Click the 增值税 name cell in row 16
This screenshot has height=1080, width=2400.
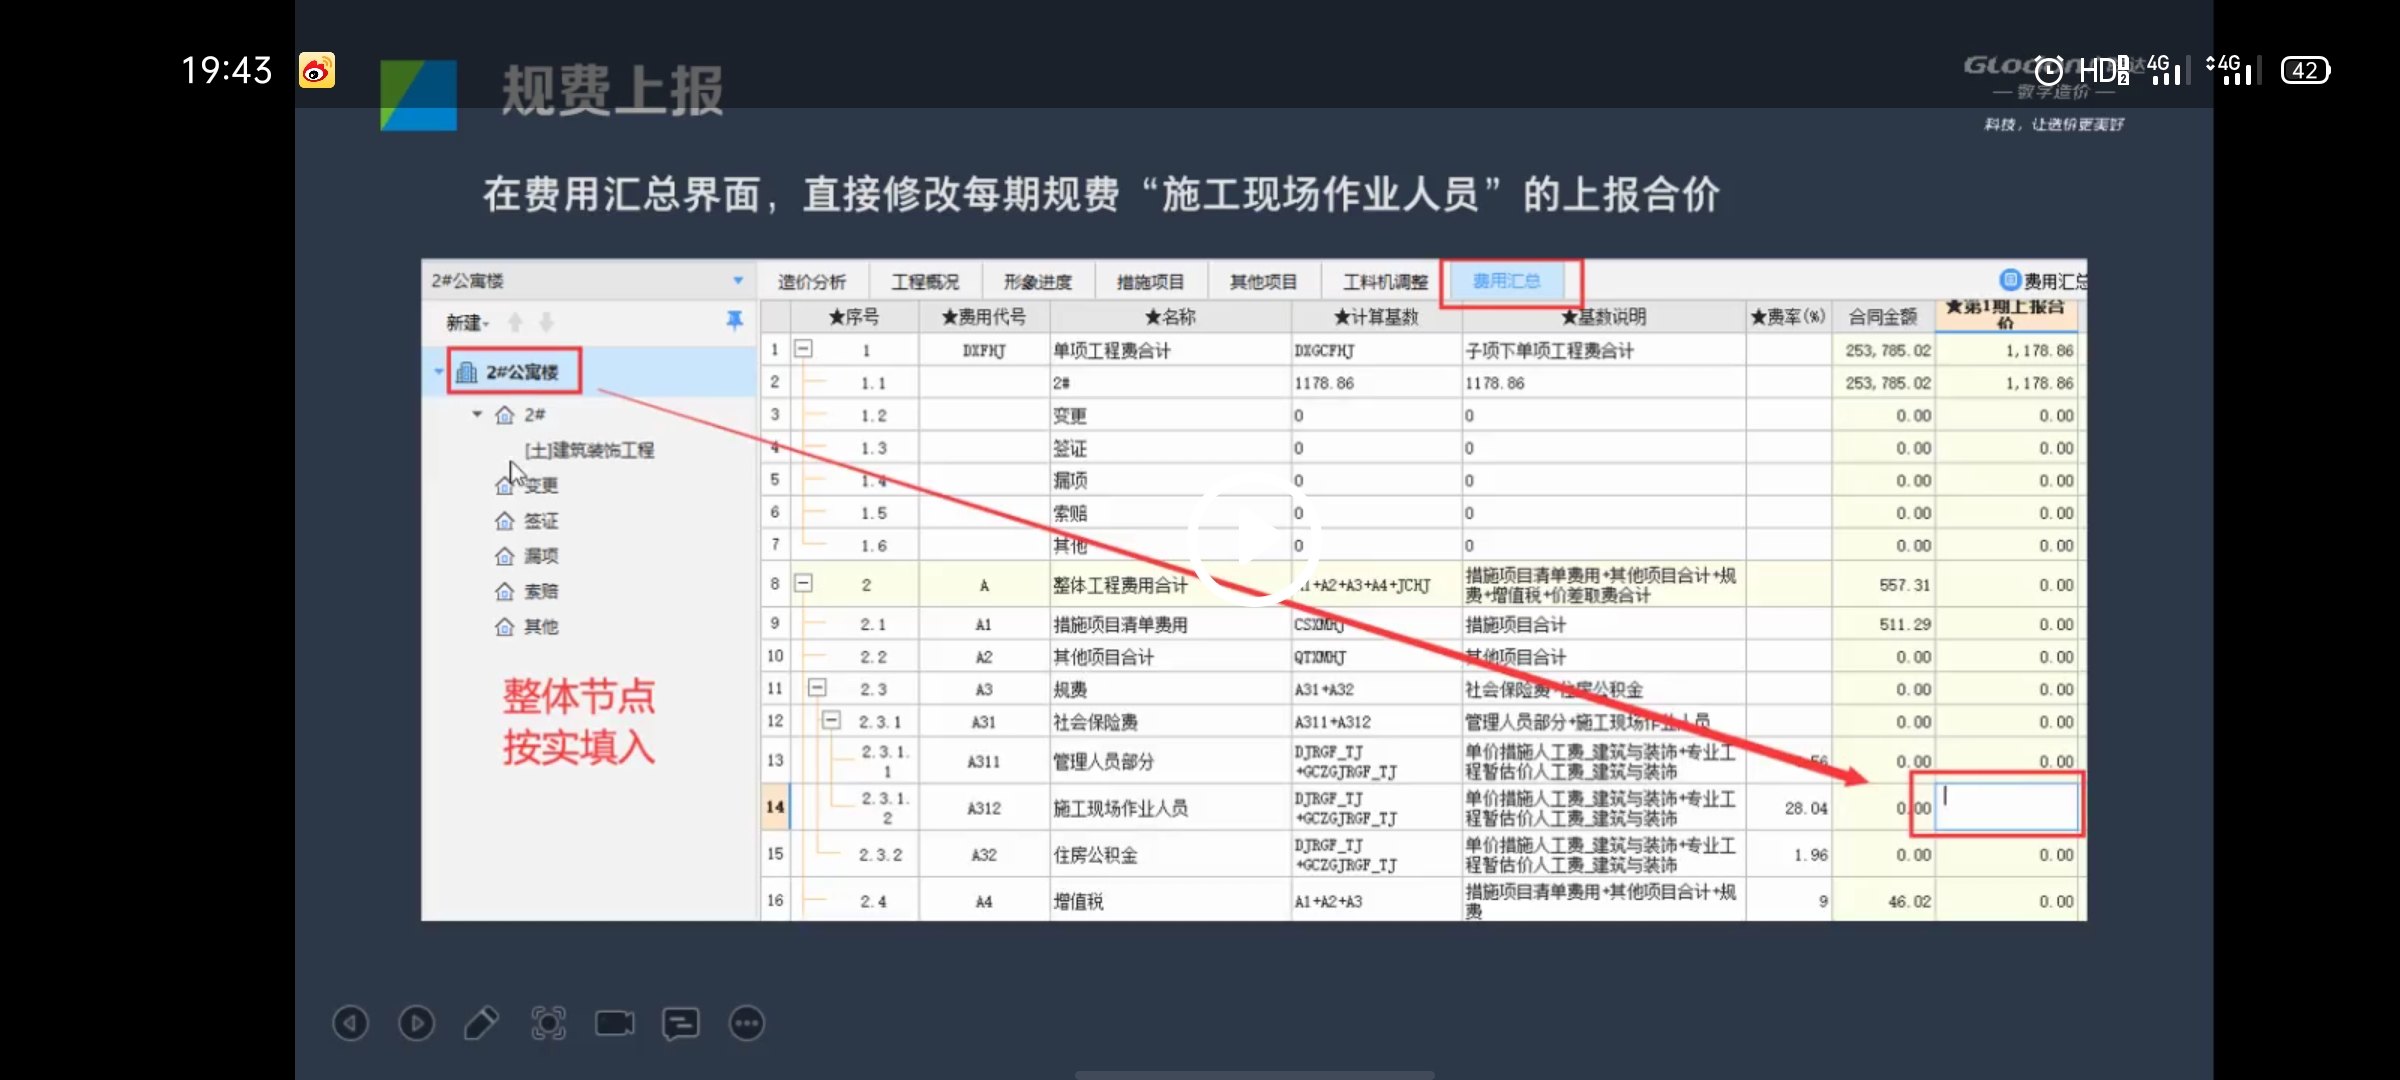point(1170,901)
